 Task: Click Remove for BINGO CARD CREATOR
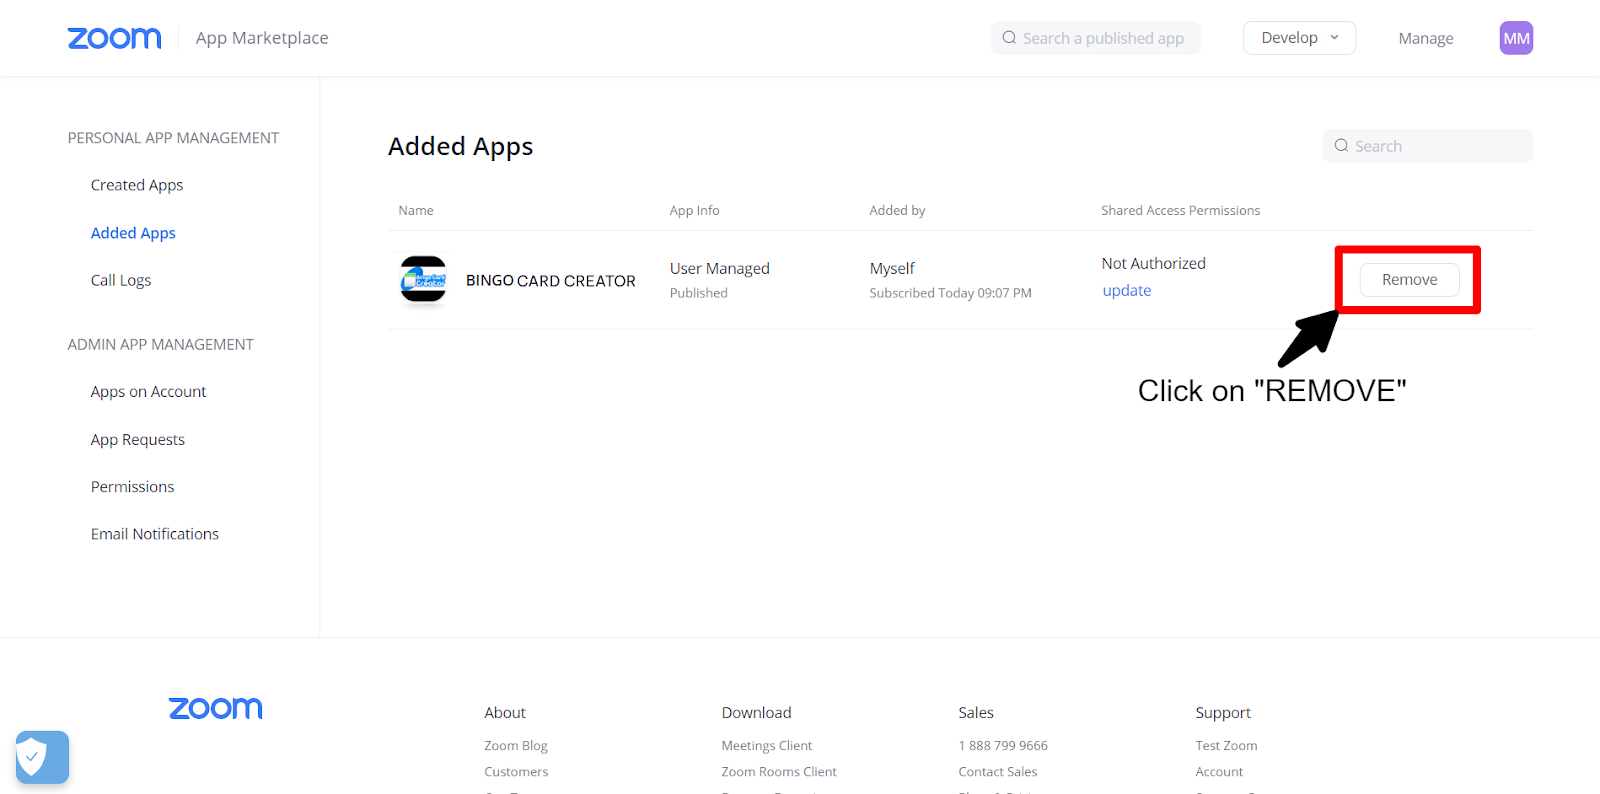[1409, 280]
